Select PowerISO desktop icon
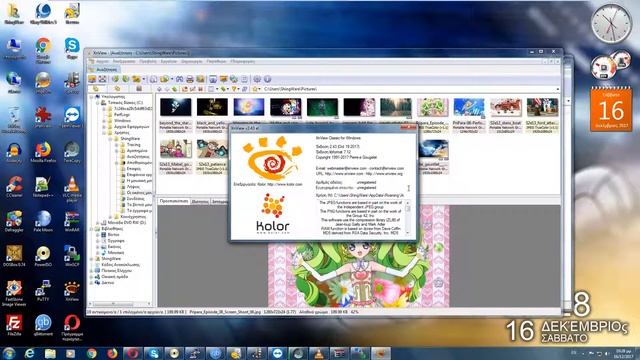The height and width of the screenshot is (360, 640). tap(43, 256)
